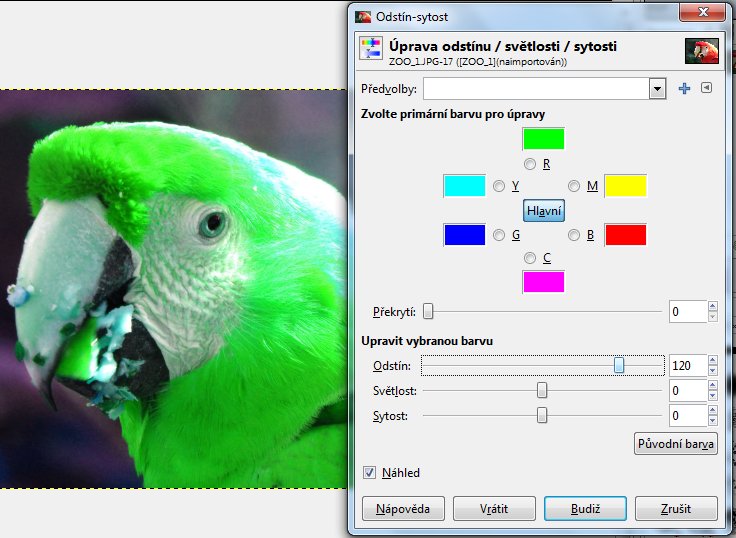Cancel with the Zrušit button
Screen dimensions: 736x538
point(676,508)
